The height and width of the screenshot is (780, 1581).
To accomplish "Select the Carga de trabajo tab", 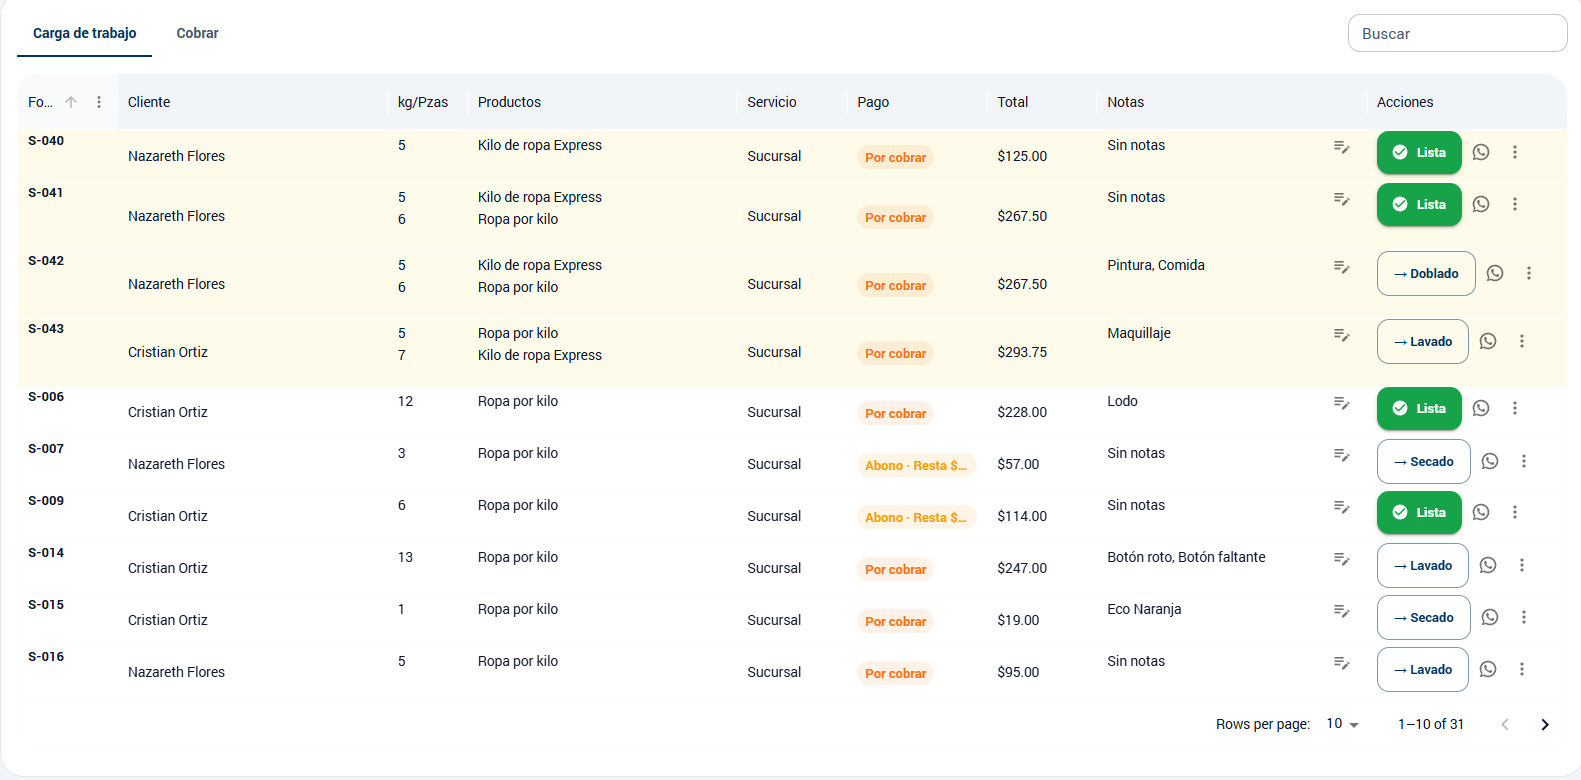I will click(85, 33).
